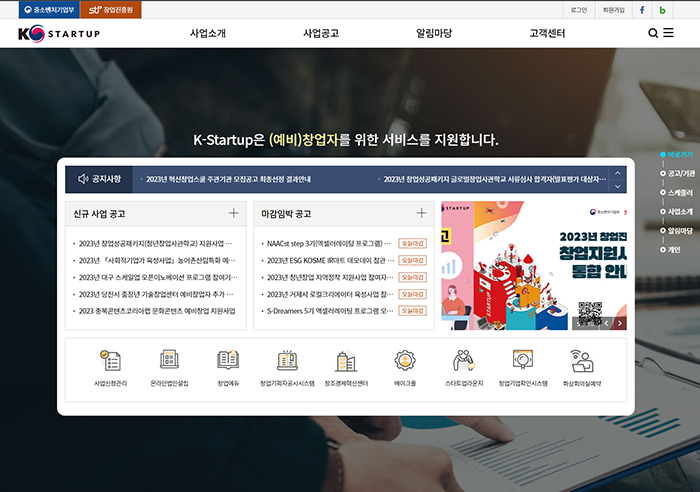Jump to 알림마당 section in side nav
Image resolution: width=700 pixels, height=492 pixels.
coord(677,230)
